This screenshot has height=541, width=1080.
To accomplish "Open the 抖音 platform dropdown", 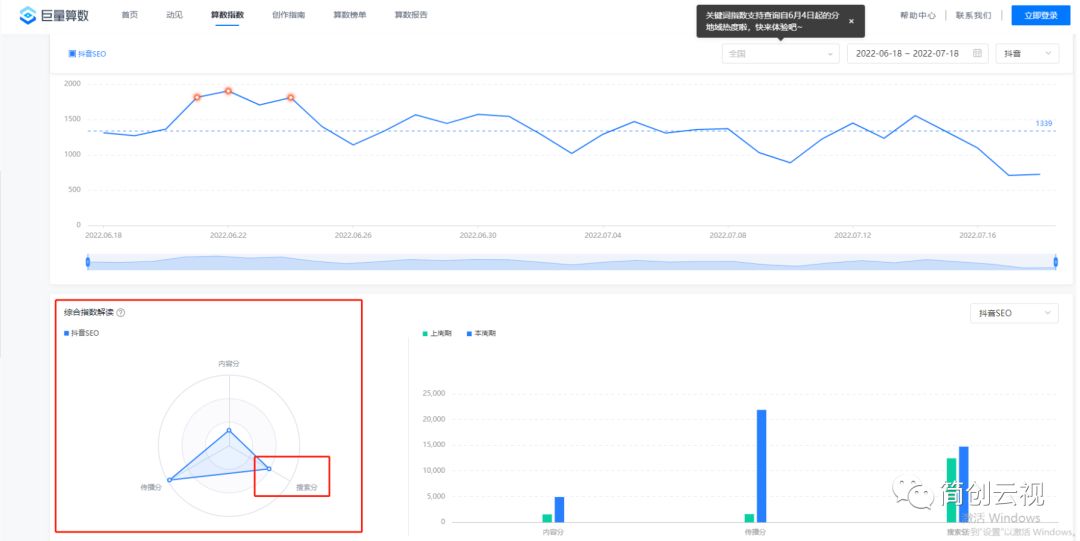I will click(1027, 54).
